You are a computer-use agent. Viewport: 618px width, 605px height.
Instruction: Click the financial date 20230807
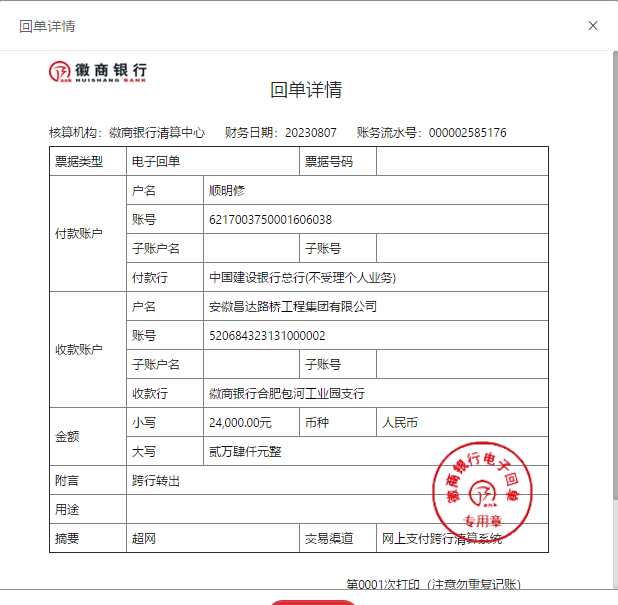(x=311, y=132)
